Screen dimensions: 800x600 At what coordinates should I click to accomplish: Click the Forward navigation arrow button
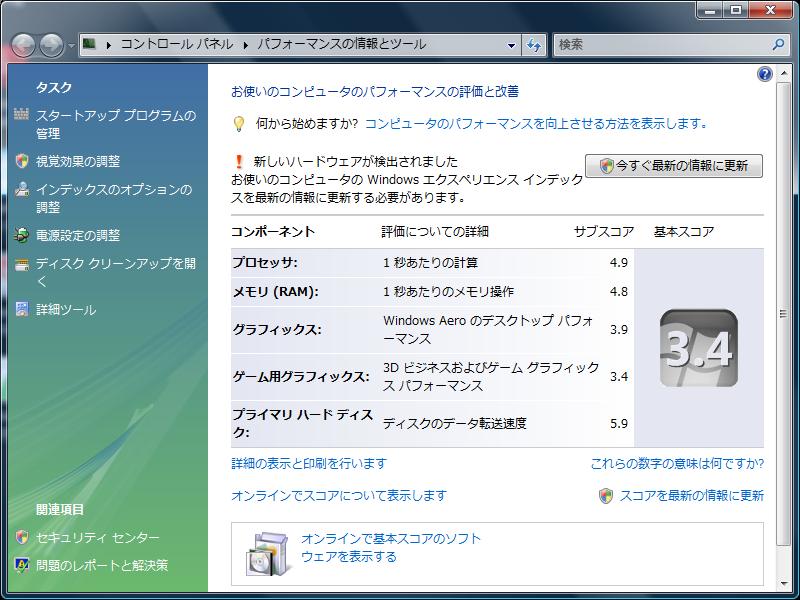(x=52, y=45)
